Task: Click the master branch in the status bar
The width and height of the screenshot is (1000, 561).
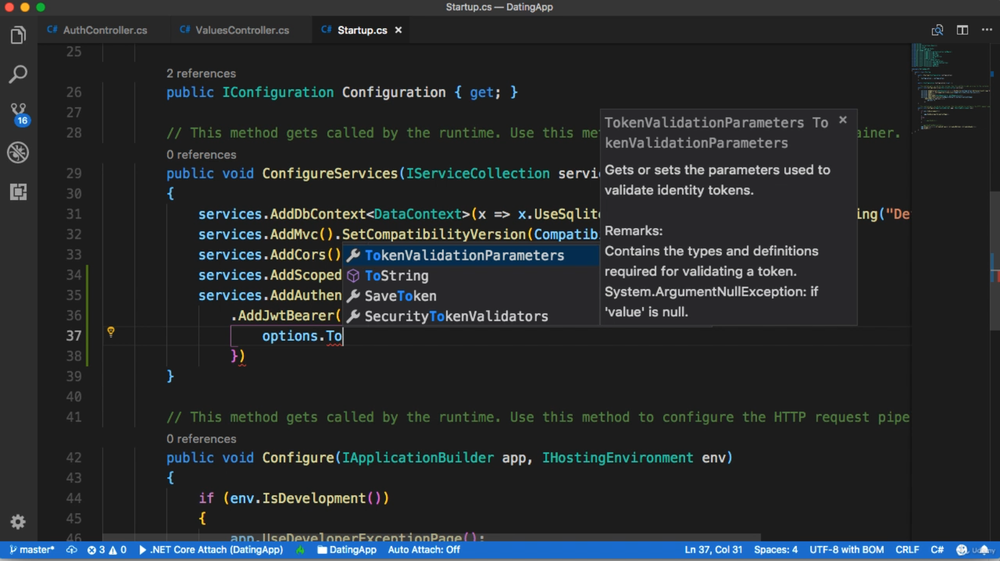Action: pyautogui.click(x=33, y=550)
